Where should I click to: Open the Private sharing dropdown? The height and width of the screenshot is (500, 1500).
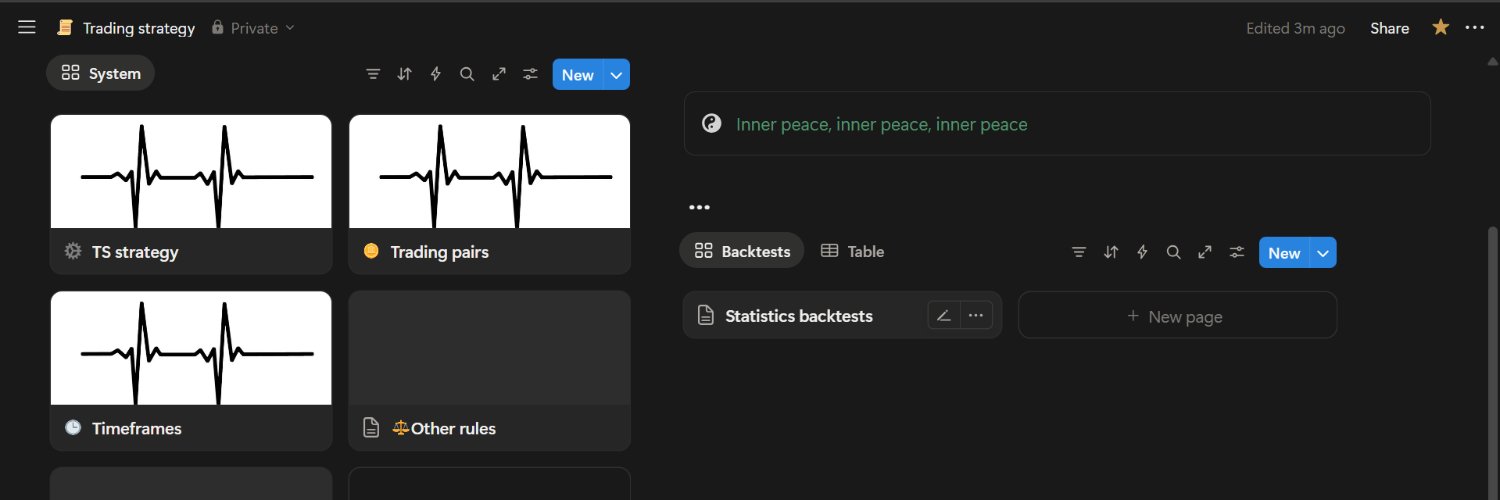(x=254, y=28)
